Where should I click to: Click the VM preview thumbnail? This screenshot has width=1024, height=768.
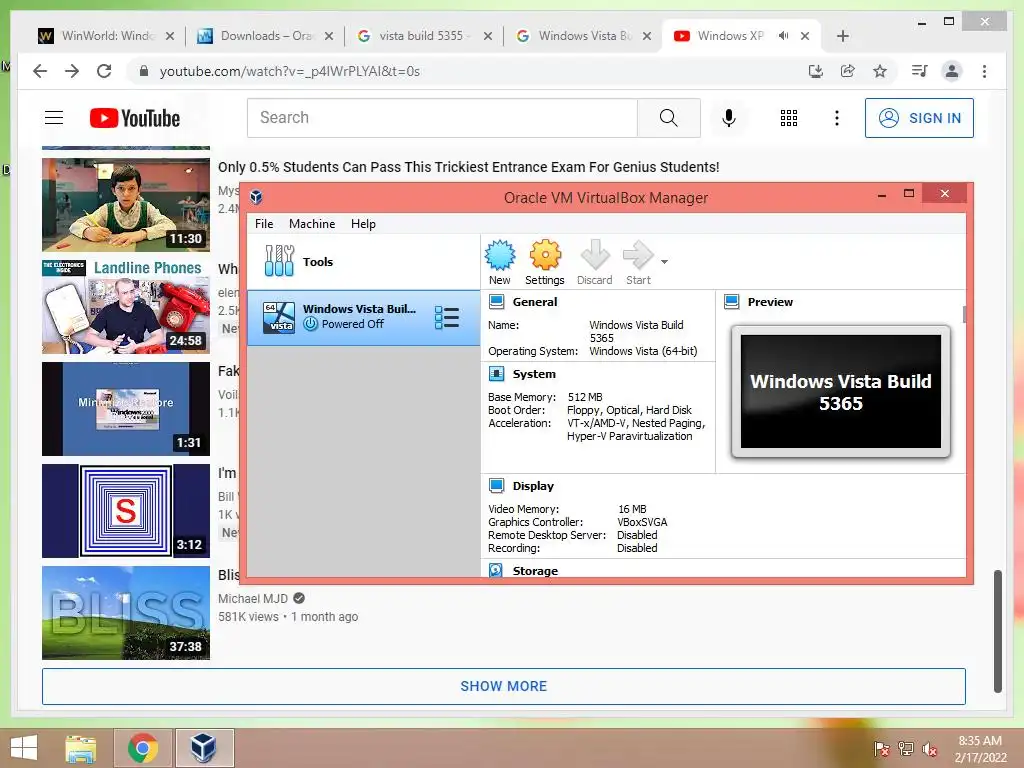click(840, 391)
